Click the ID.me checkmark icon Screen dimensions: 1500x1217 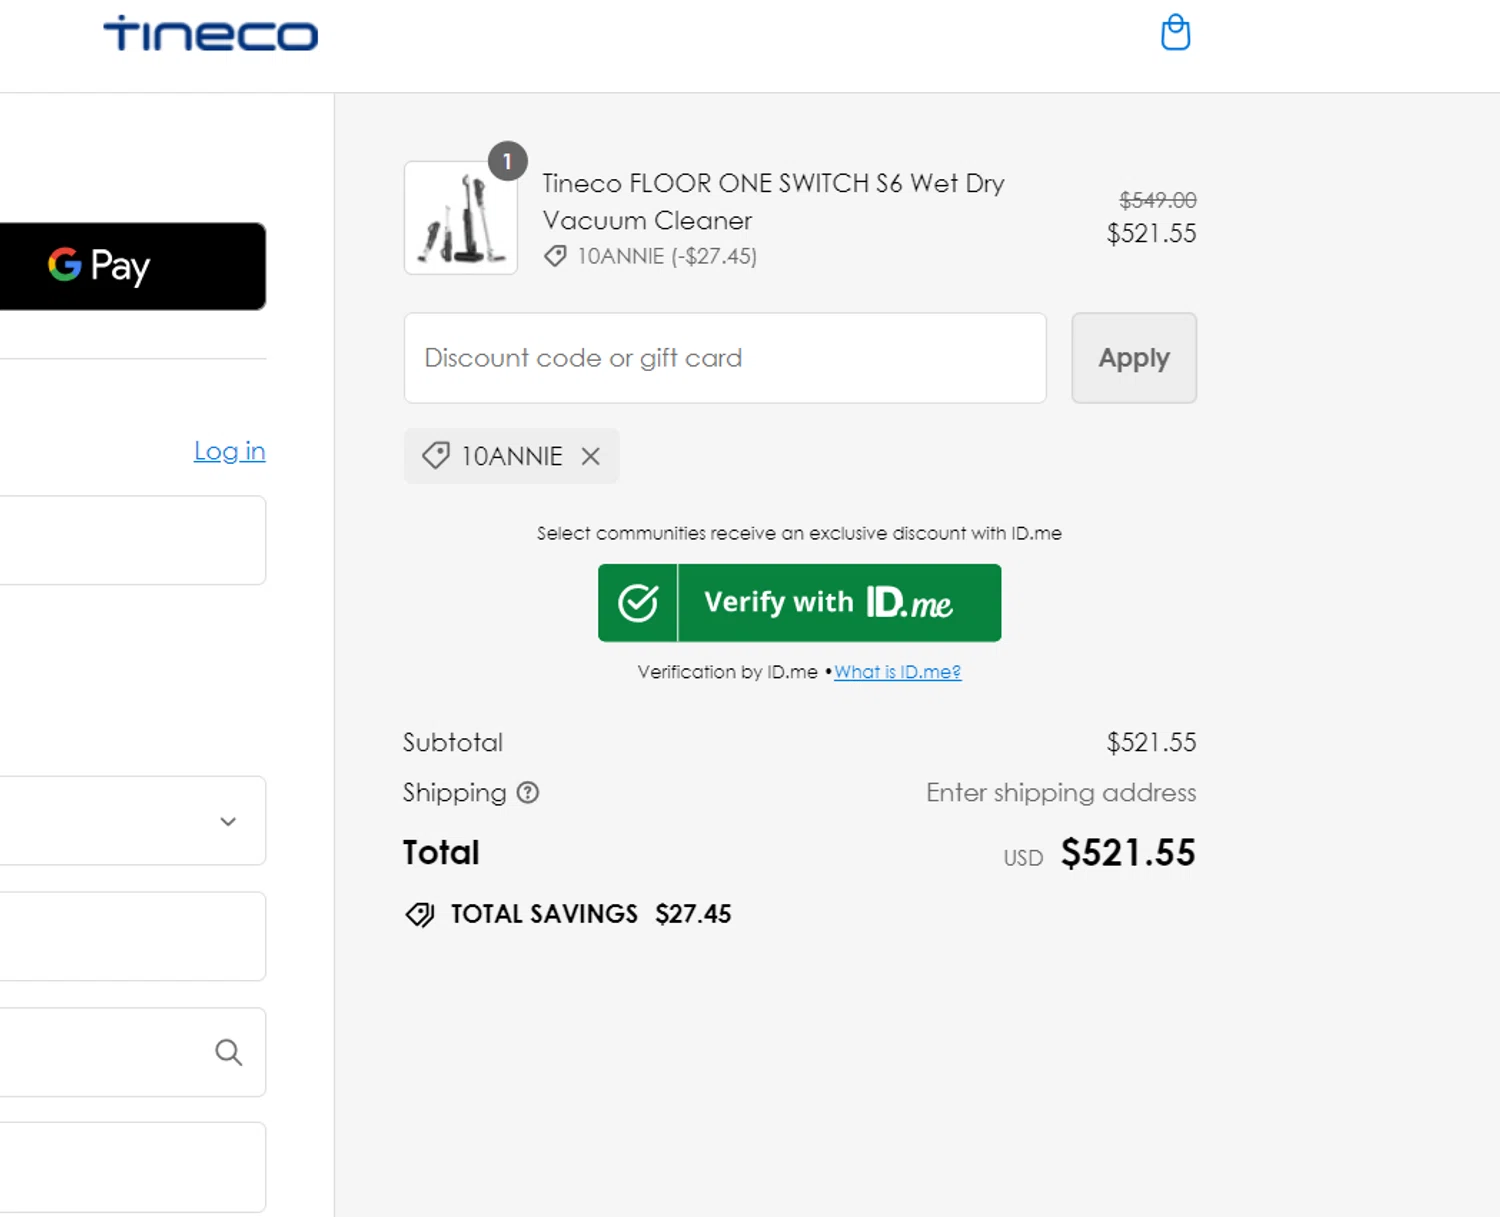pos(638,602)
